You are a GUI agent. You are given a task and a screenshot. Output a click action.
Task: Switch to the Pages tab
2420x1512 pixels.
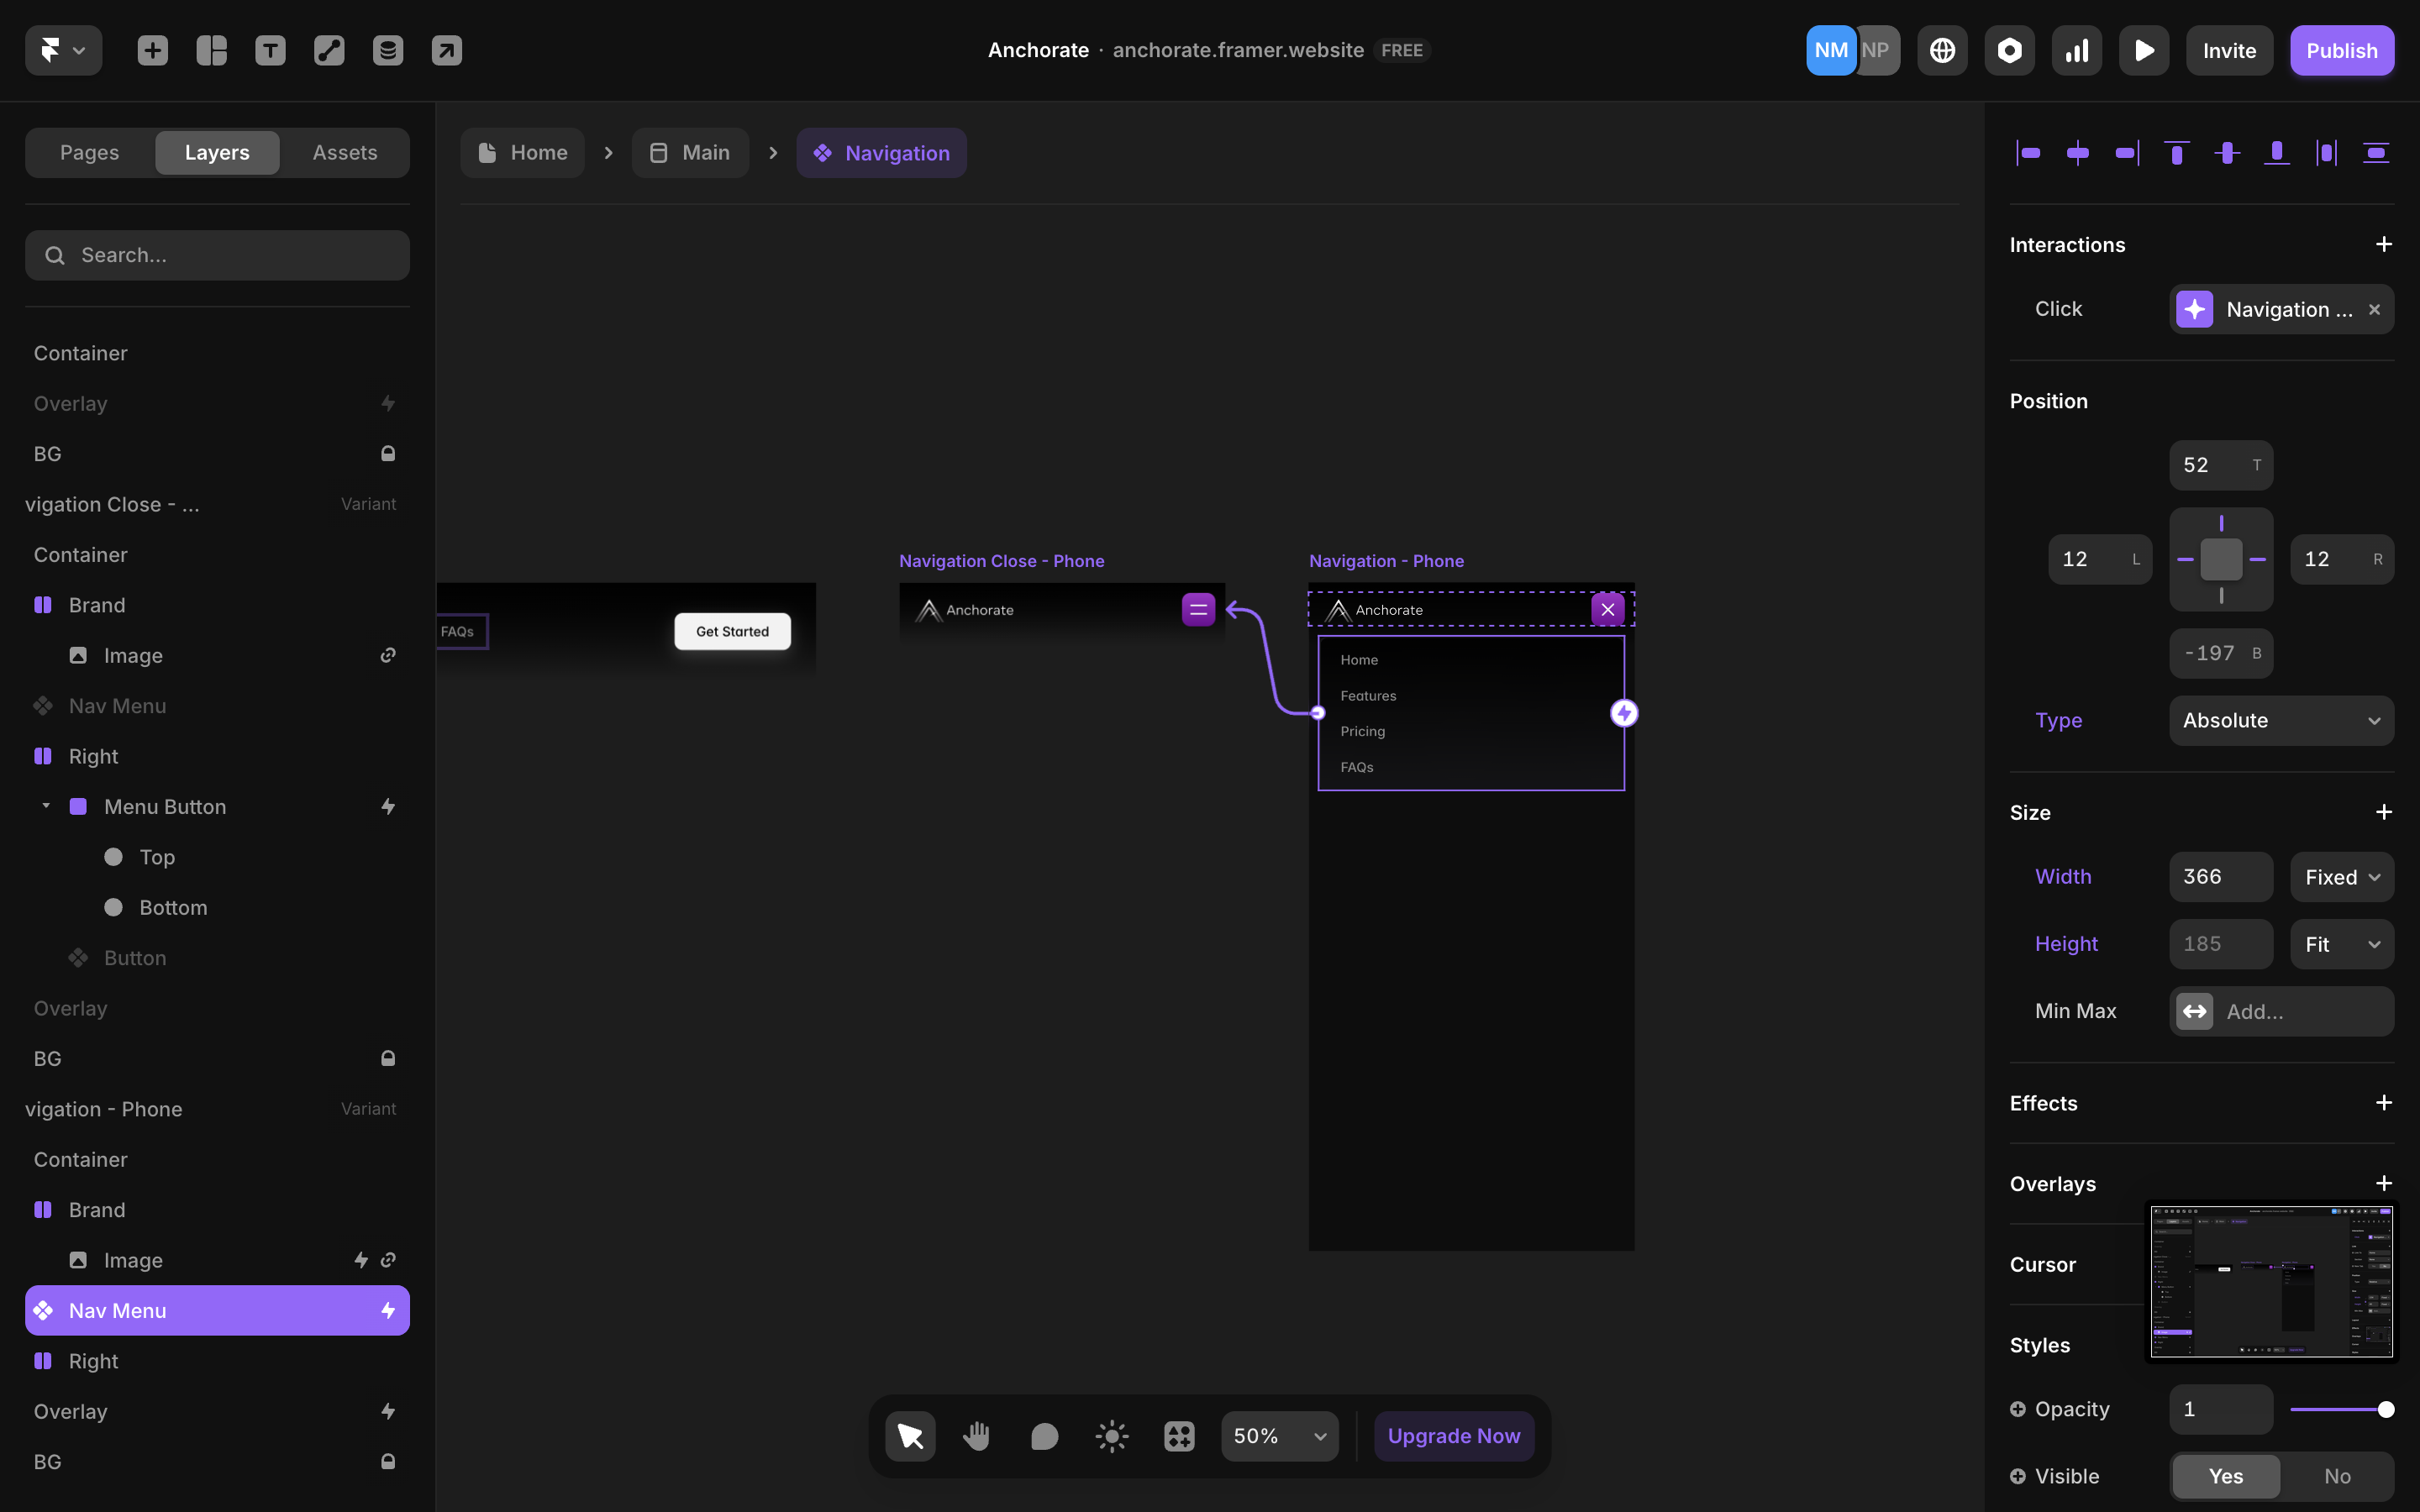pos(89,153)
